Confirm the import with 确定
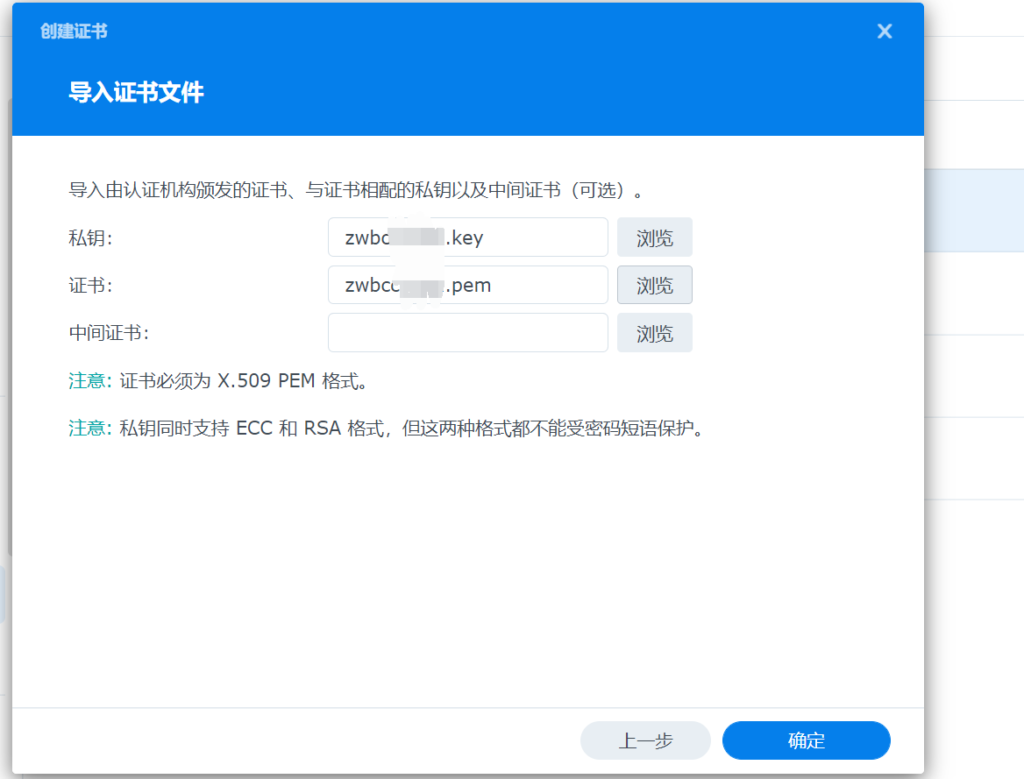The width and height of the screenshot is (1024, 779). tap(805, 741)
